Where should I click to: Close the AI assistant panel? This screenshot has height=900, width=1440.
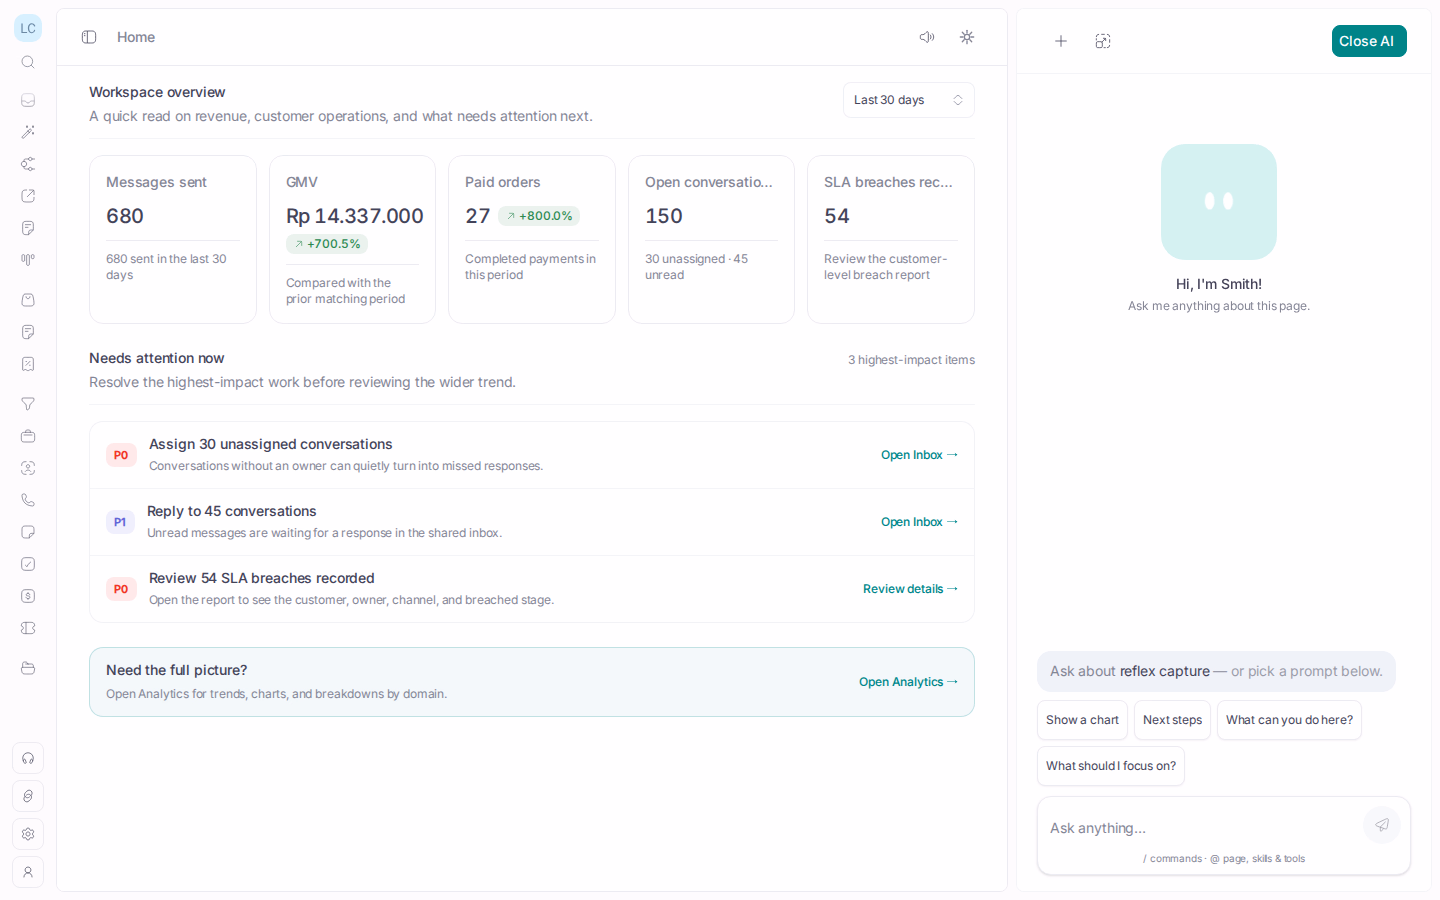[1369, 41]
